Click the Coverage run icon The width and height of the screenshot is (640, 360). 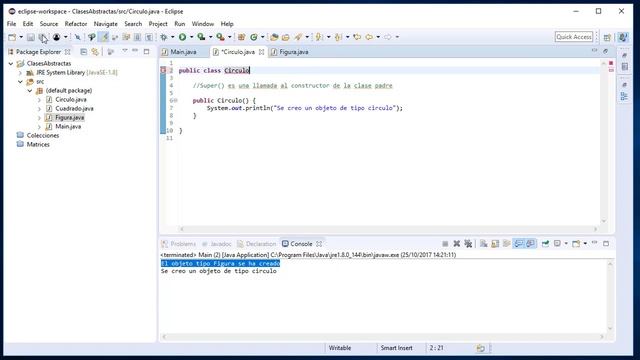pos(201,37)
